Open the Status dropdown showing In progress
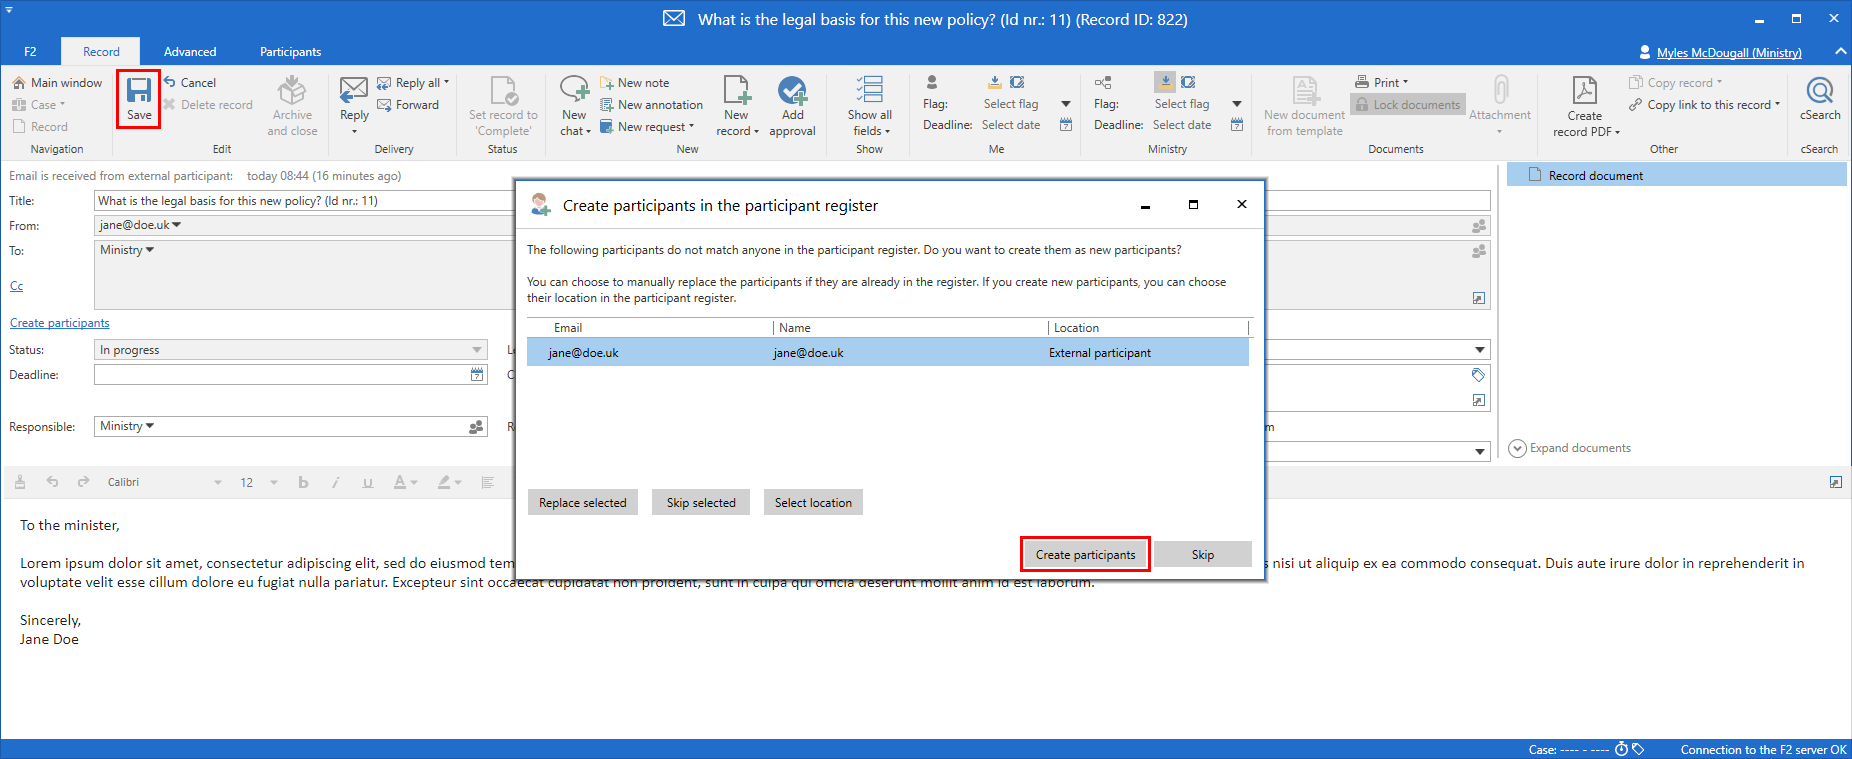Image resolution: width=1852 pixels, height=759 pixels. [x=290, y=350]
